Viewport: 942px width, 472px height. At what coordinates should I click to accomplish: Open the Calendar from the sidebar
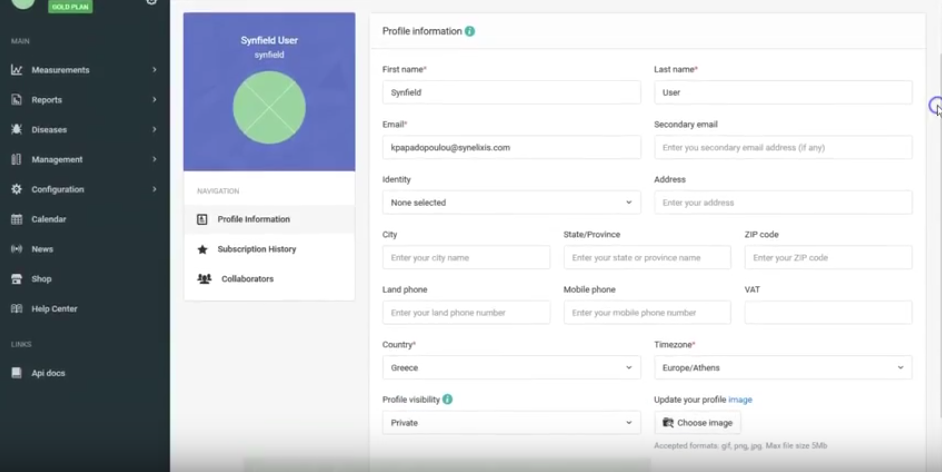48,219
